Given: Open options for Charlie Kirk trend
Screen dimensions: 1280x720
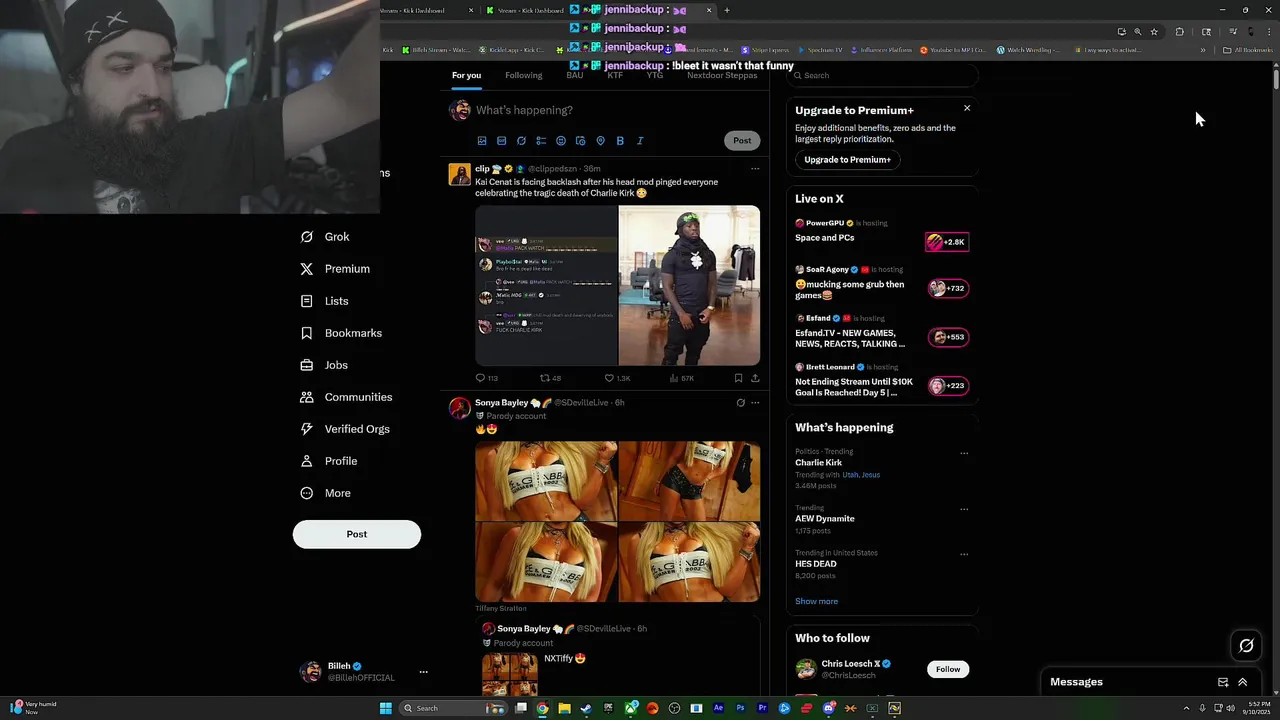Looking at the screenshot, I should click(964, 453).
